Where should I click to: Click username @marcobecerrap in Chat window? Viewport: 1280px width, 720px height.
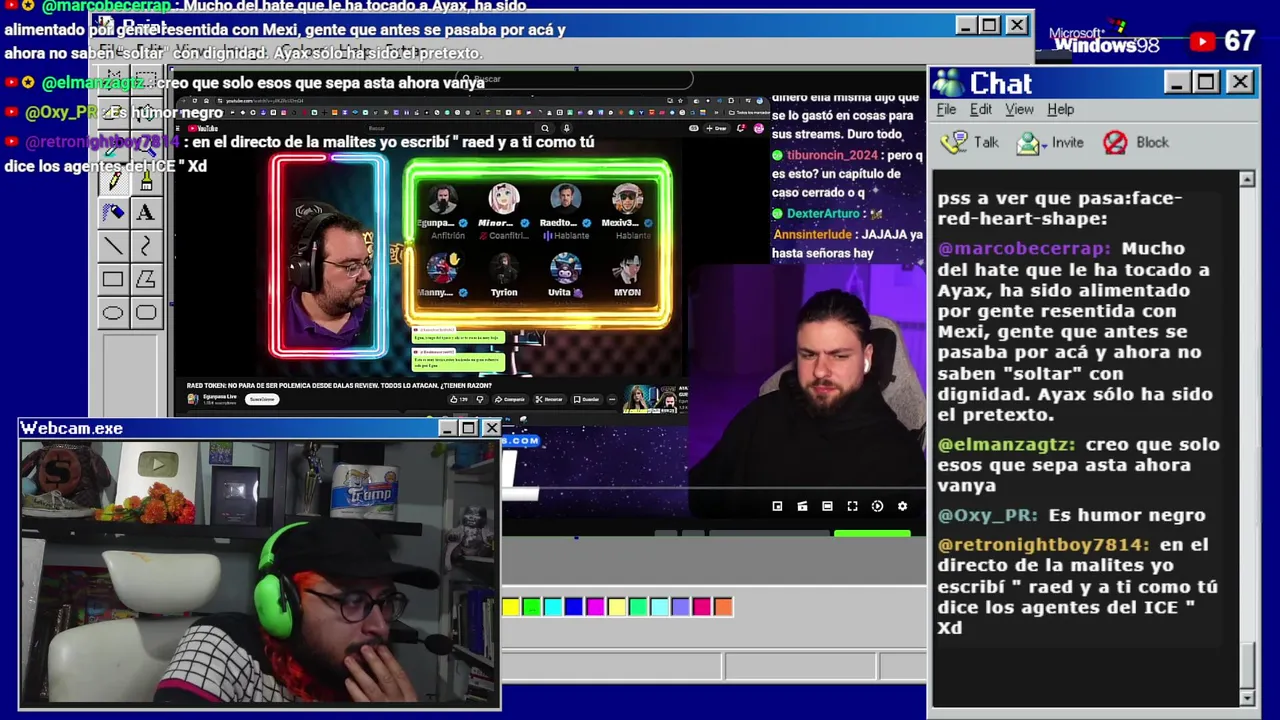[x=1024, y=248]
